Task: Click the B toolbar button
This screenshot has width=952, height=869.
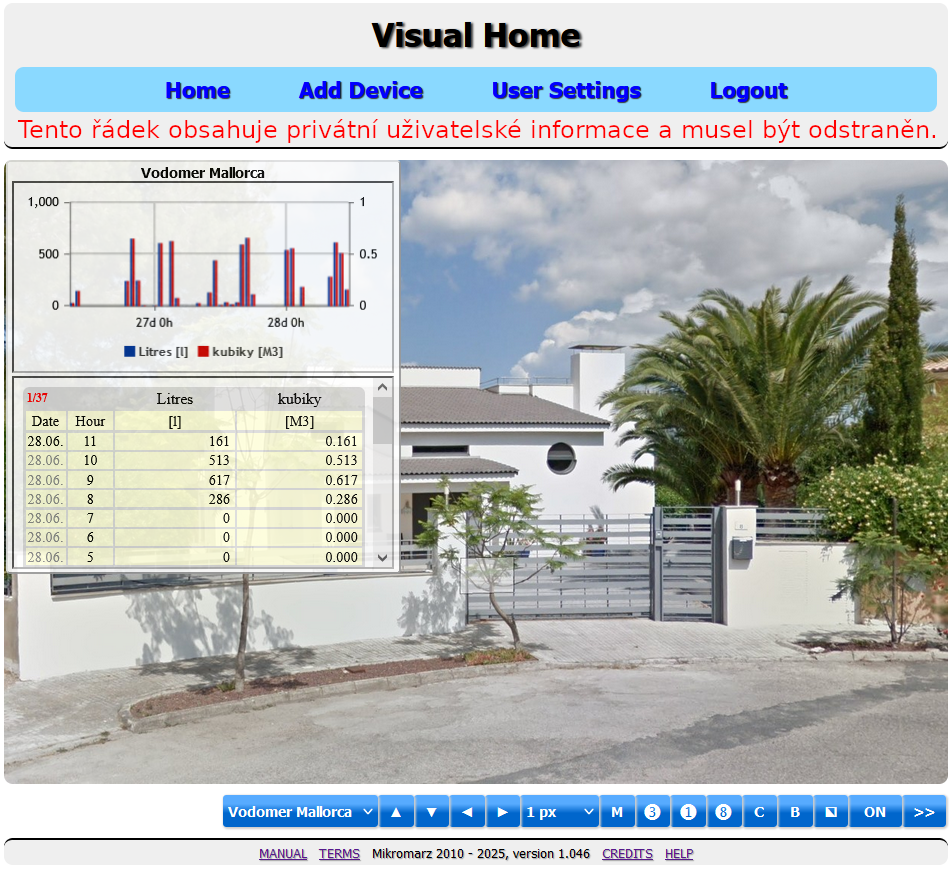Action: 795,812
